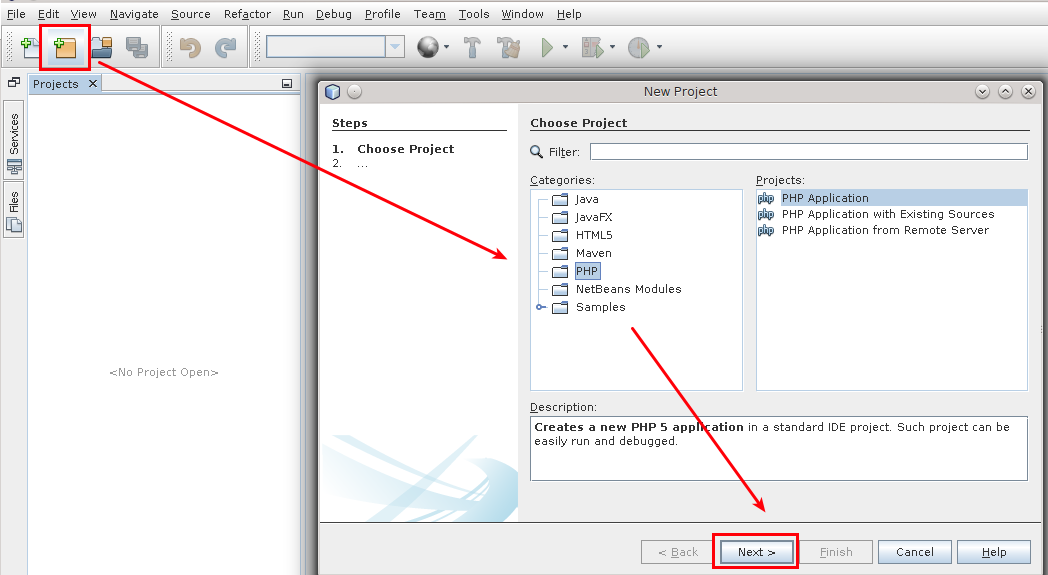Open the Navigate menu
Screen dimensions: 1048x575
point(134,13)
